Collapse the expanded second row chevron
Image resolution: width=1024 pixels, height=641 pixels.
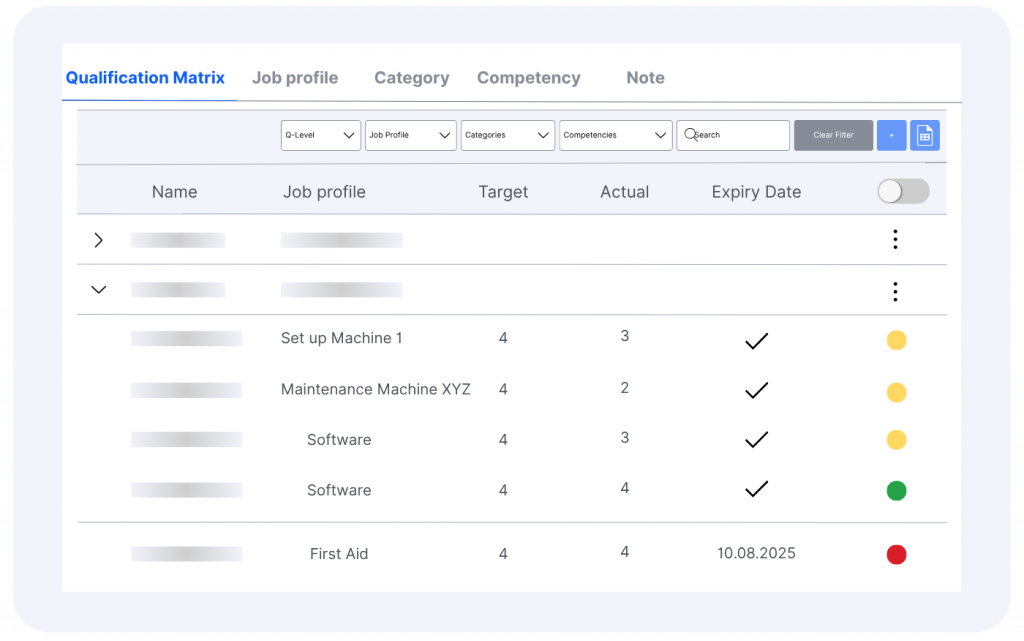coord(98,290)
